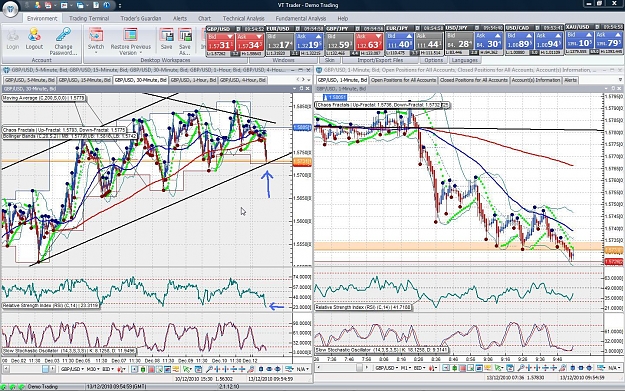This screenshot has height=391, width=625.
Task: Click the yellow lines icon in left chart toolbar
Action: (x=176, y=369)
